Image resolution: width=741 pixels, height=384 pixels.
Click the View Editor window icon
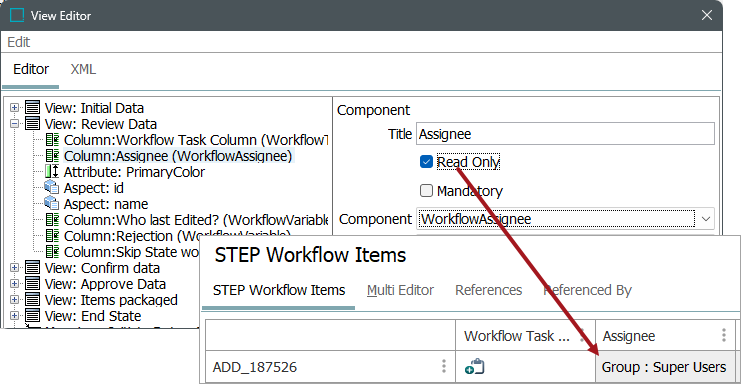click(x=17, y=15)
